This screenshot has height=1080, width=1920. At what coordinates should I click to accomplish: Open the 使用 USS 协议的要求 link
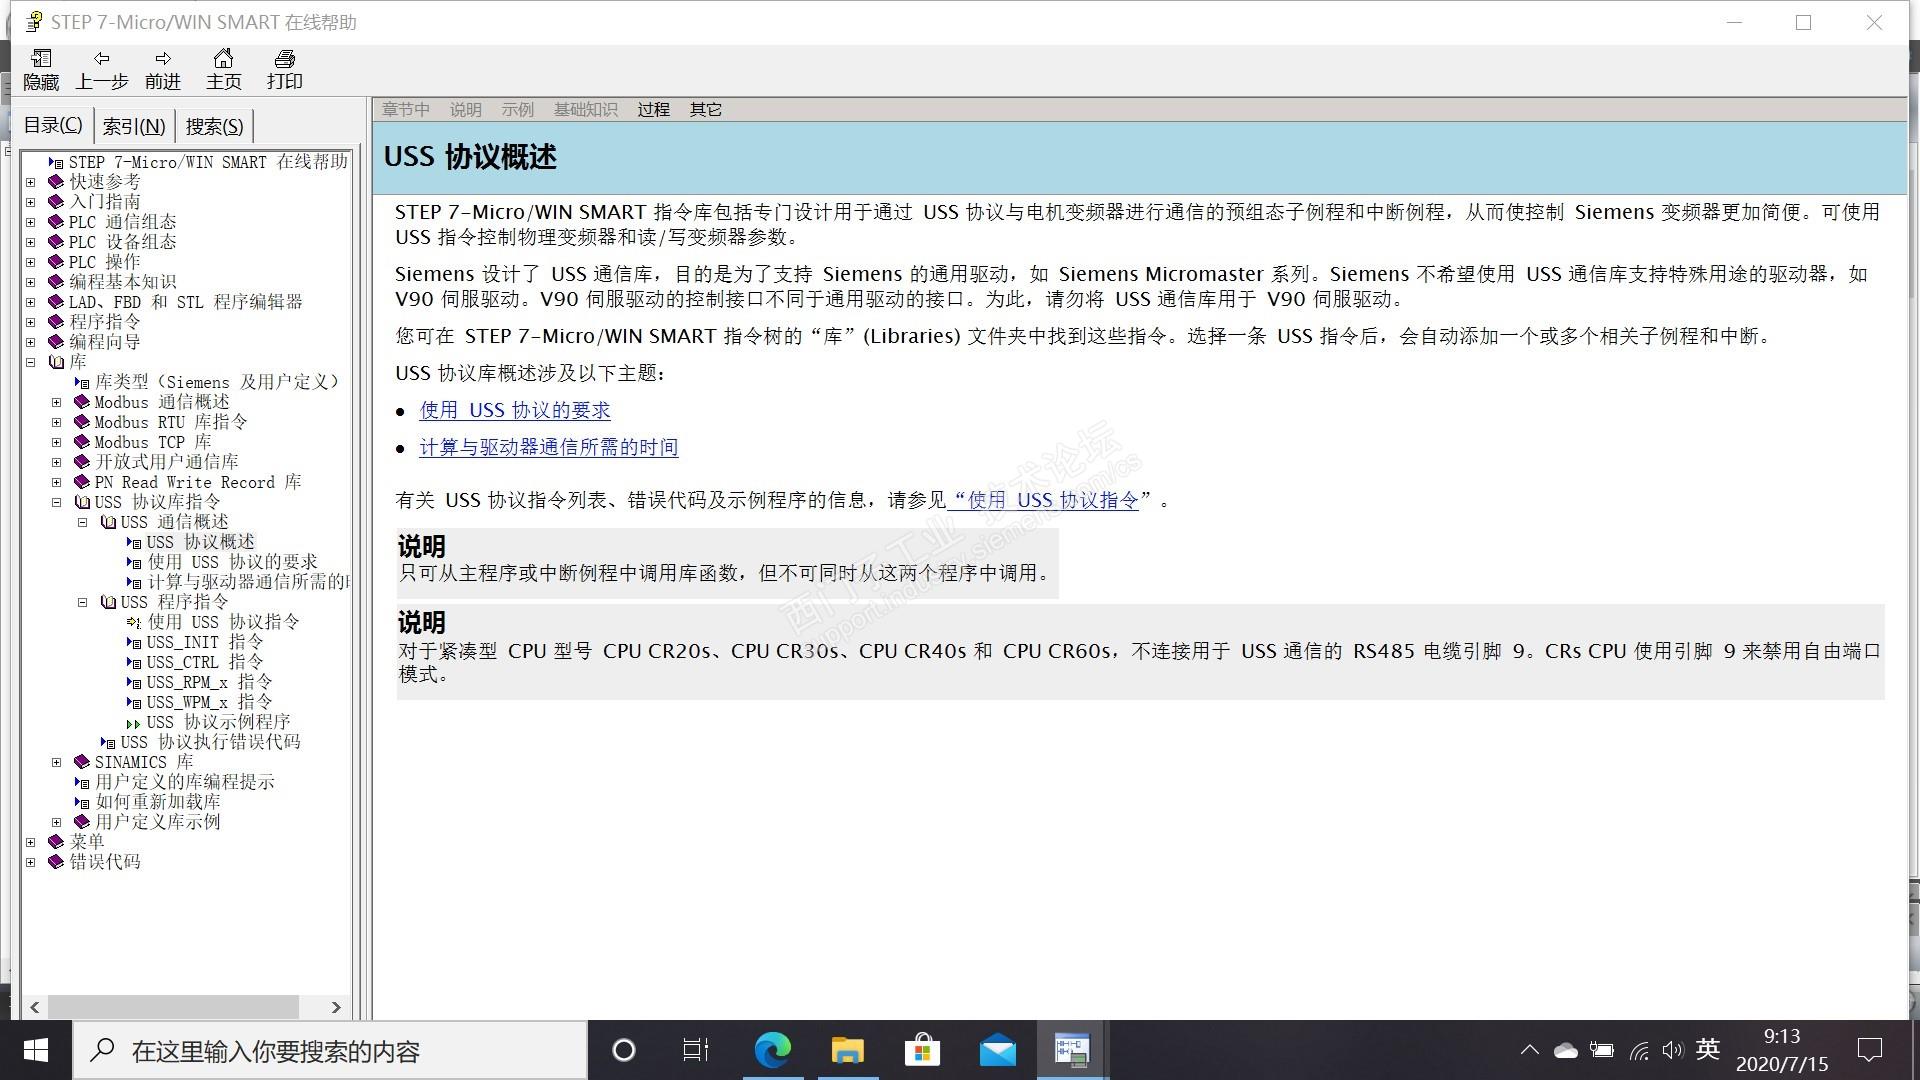pos(514,410)
